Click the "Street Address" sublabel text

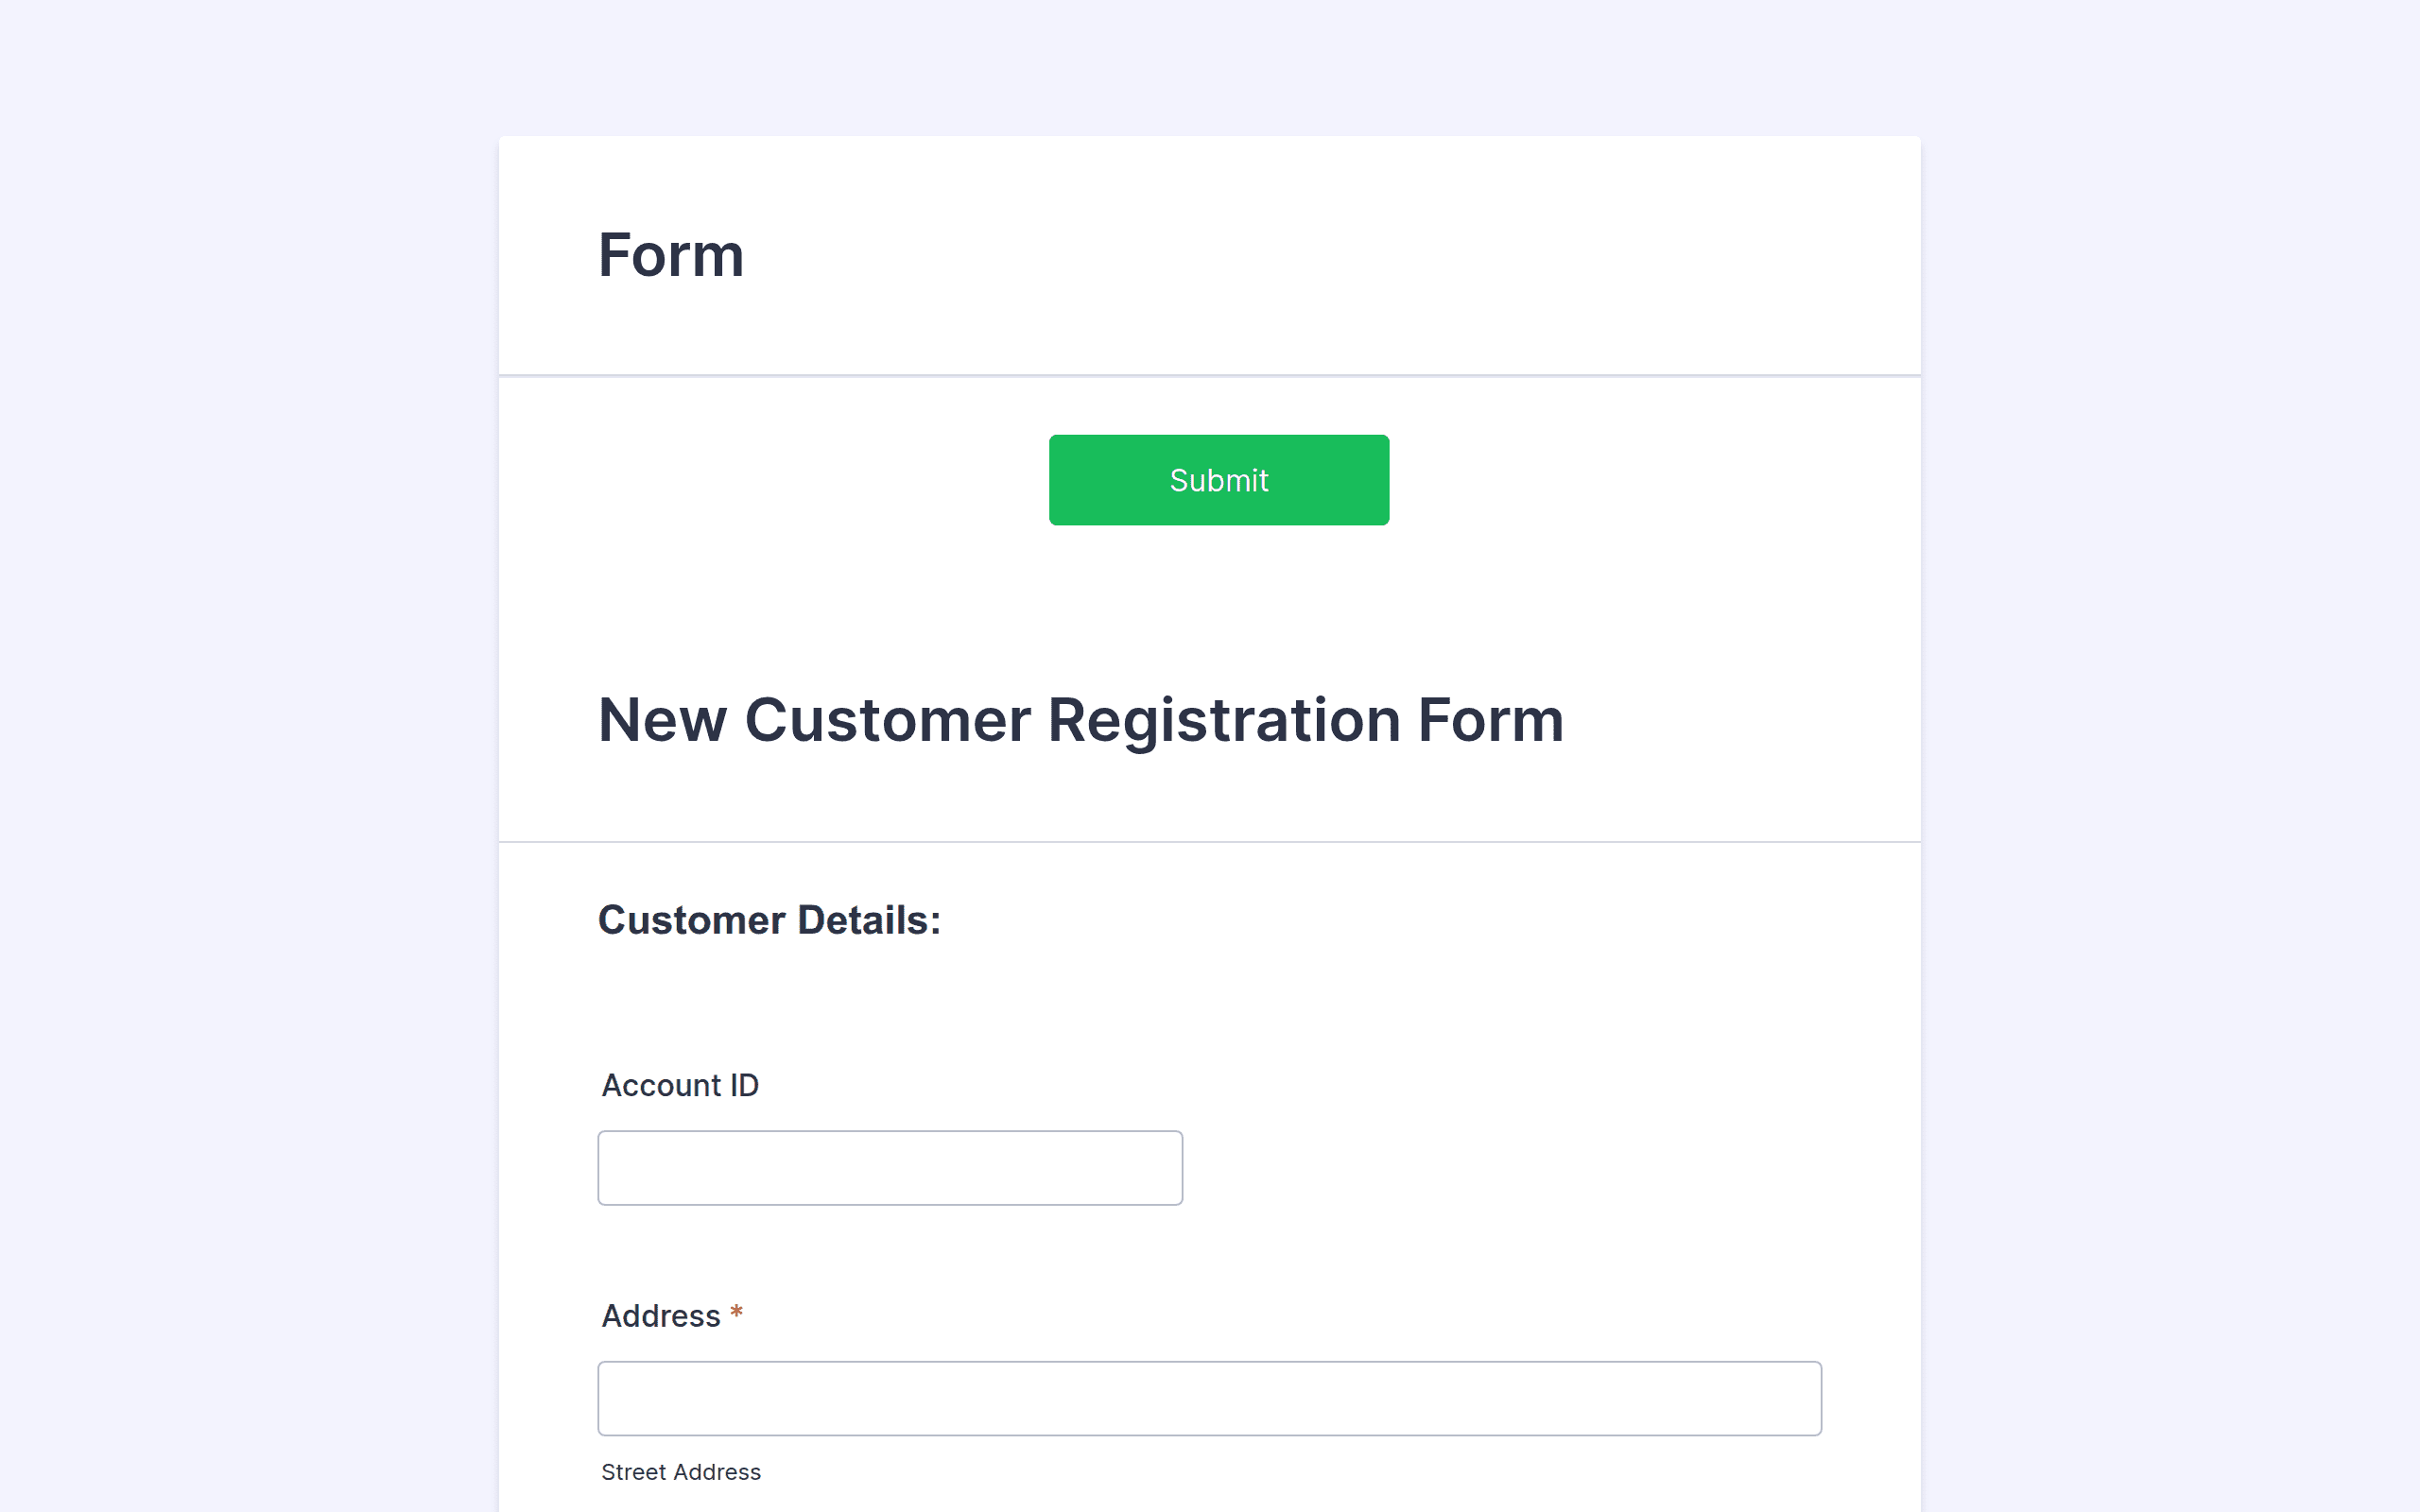point(681,1472)
